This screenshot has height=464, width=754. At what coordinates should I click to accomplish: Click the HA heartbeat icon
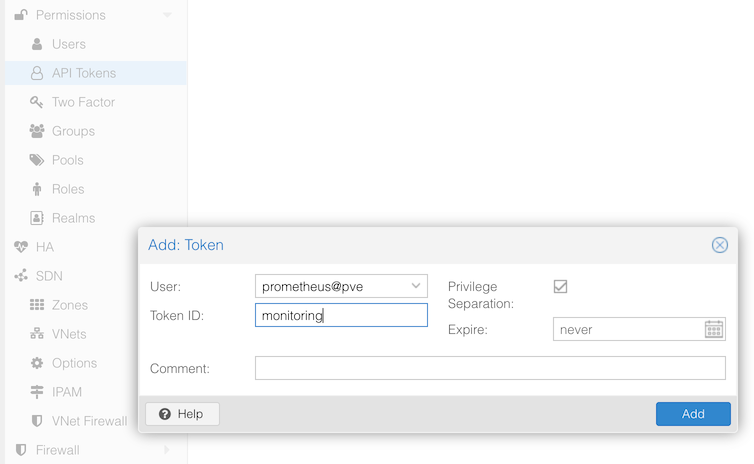point(21,247)
